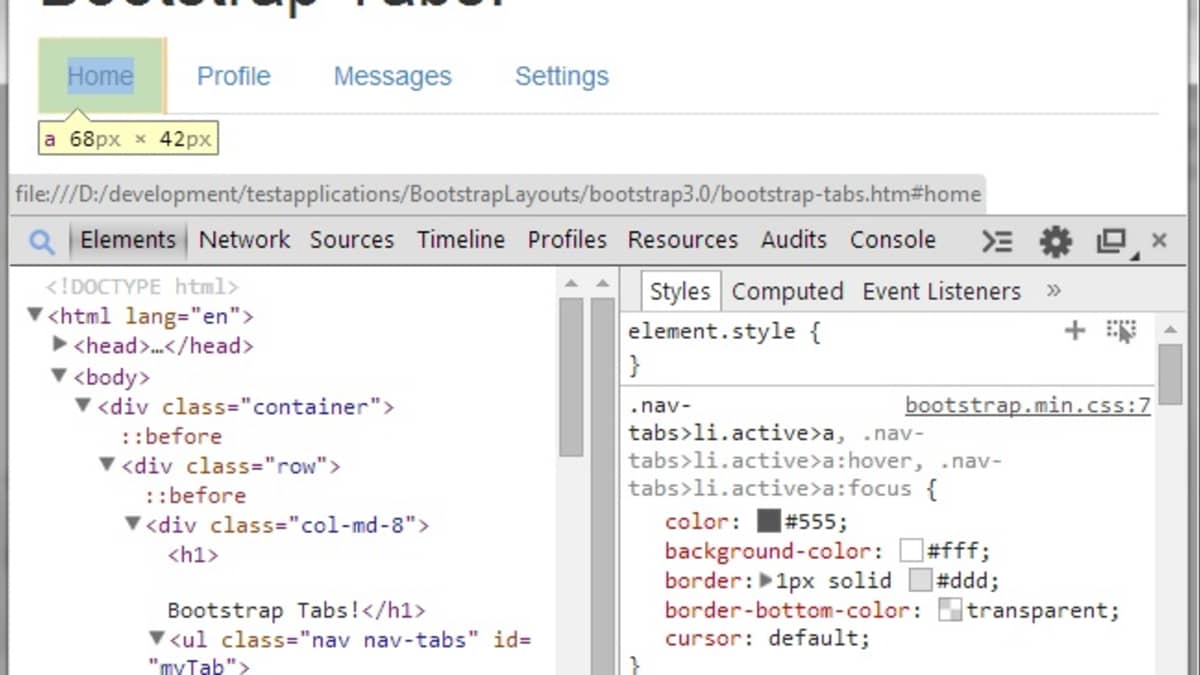Viewport: 1200px width, 675px height.
Task: Select the Profile nav tab on the page
Action: (233, 75)
